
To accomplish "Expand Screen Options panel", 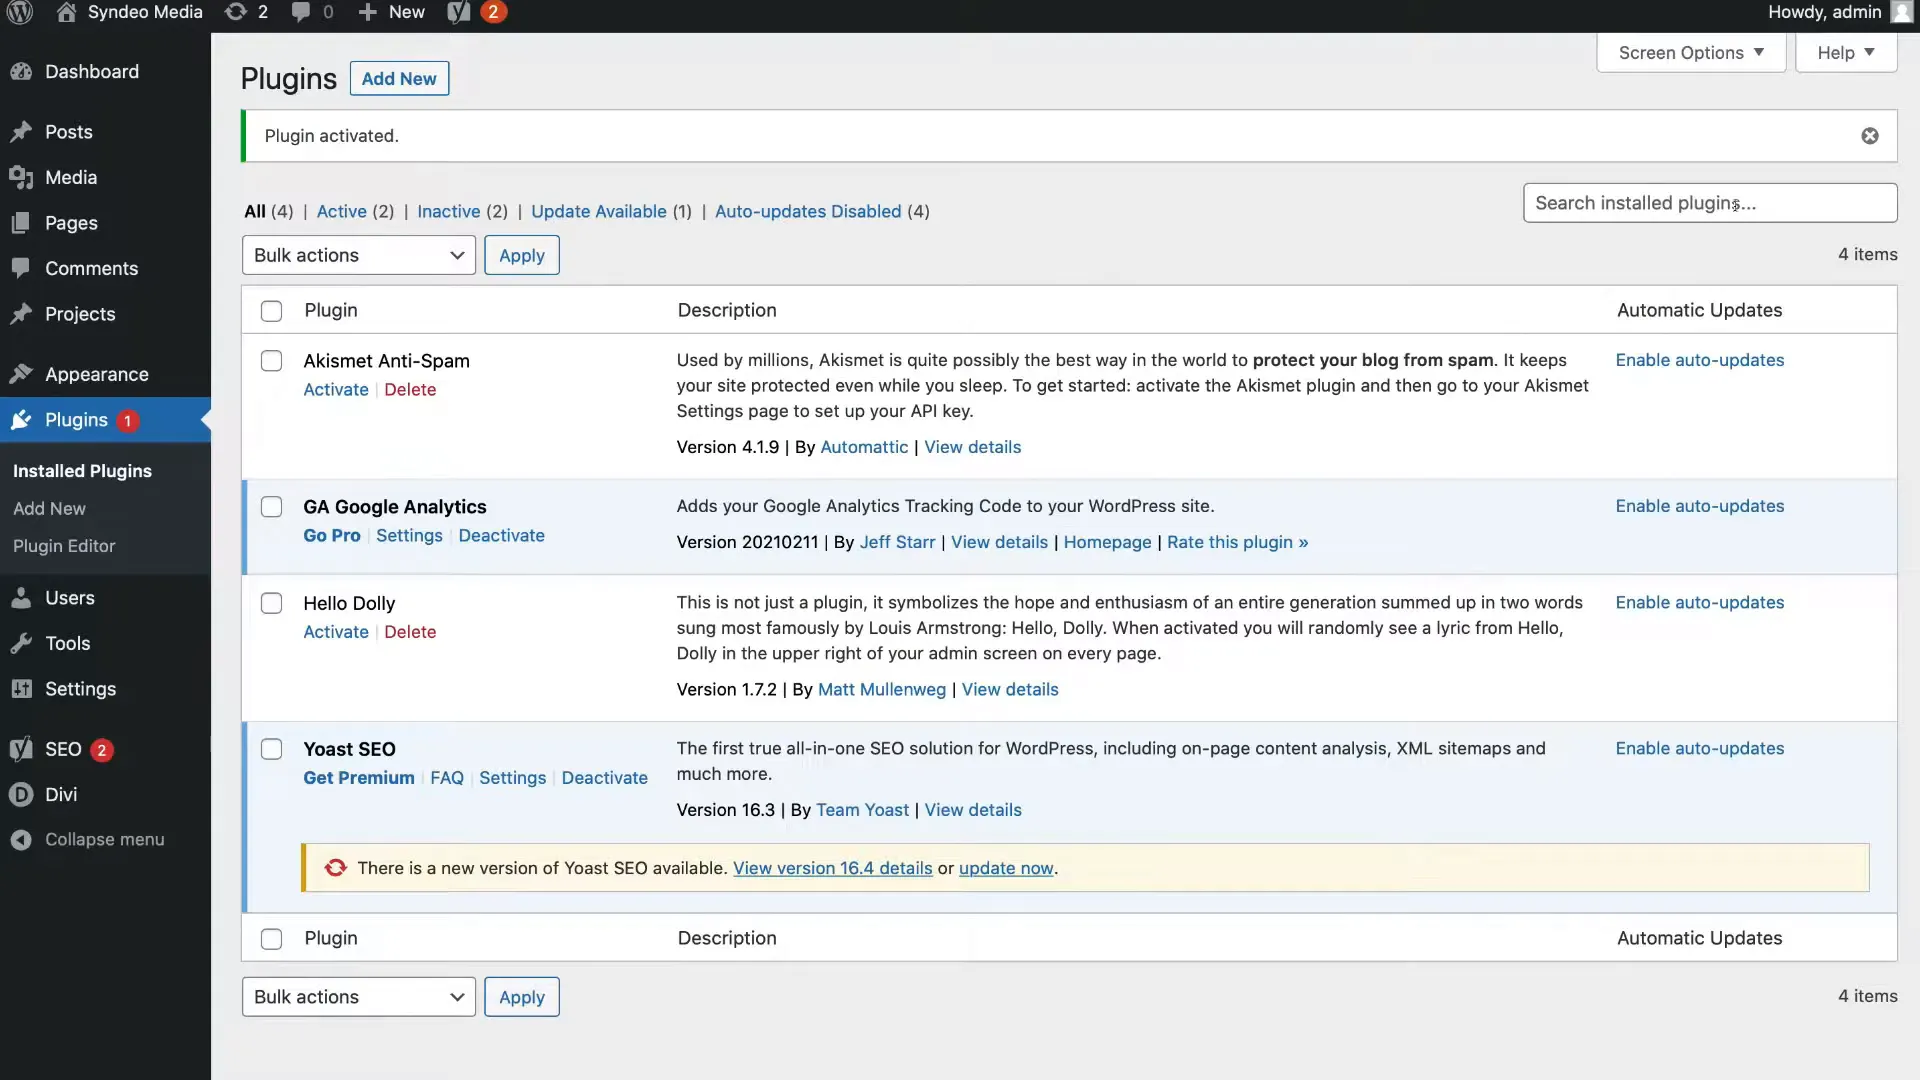I will click(x=1691, y=53).
